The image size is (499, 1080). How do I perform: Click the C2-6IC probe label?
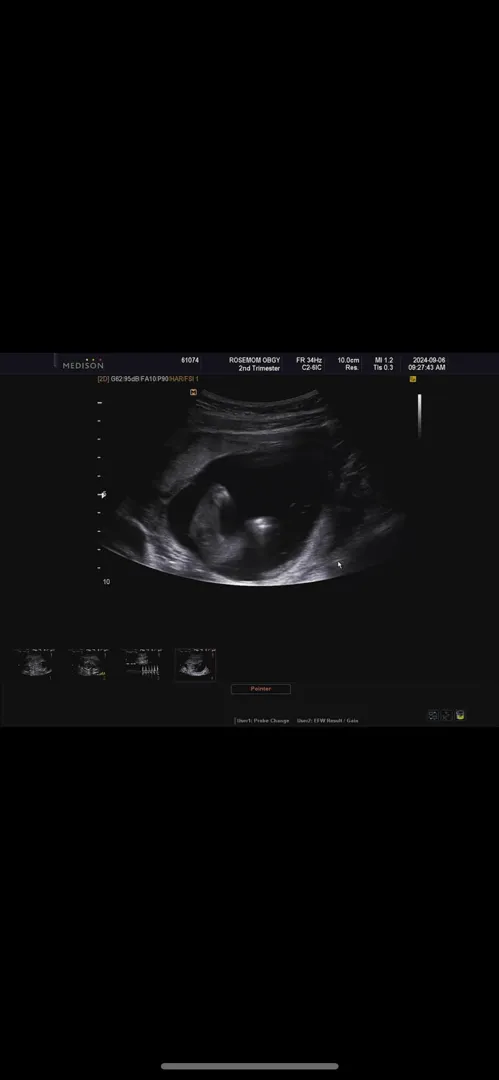pos(312,368)
